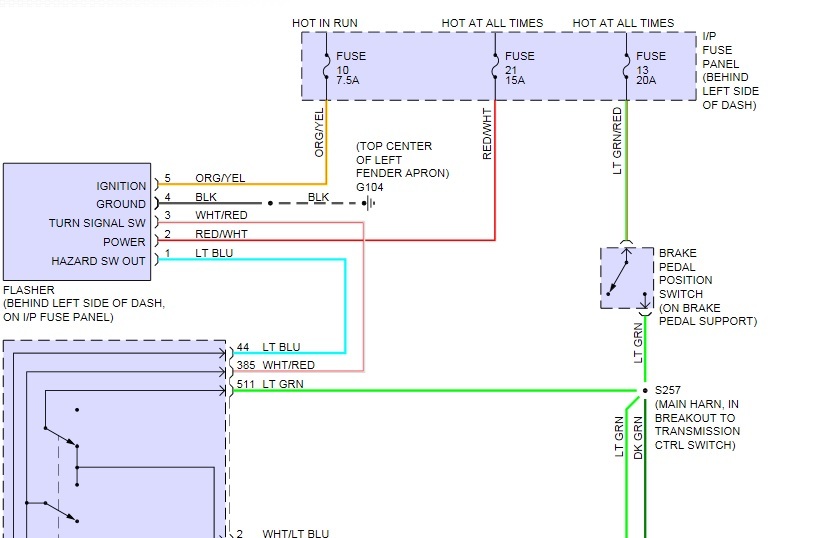This screenshot has width=824, height=538.
Task: Click the brake pedal position switch symbol
Action: pyautogui.click(x=627, y=278)
